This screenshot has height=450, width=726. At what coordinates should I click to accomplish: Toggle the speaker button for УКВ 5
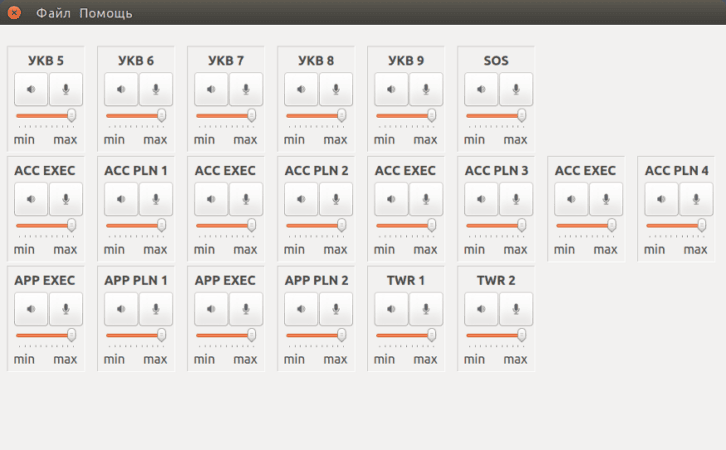click(x=31, y=89)
